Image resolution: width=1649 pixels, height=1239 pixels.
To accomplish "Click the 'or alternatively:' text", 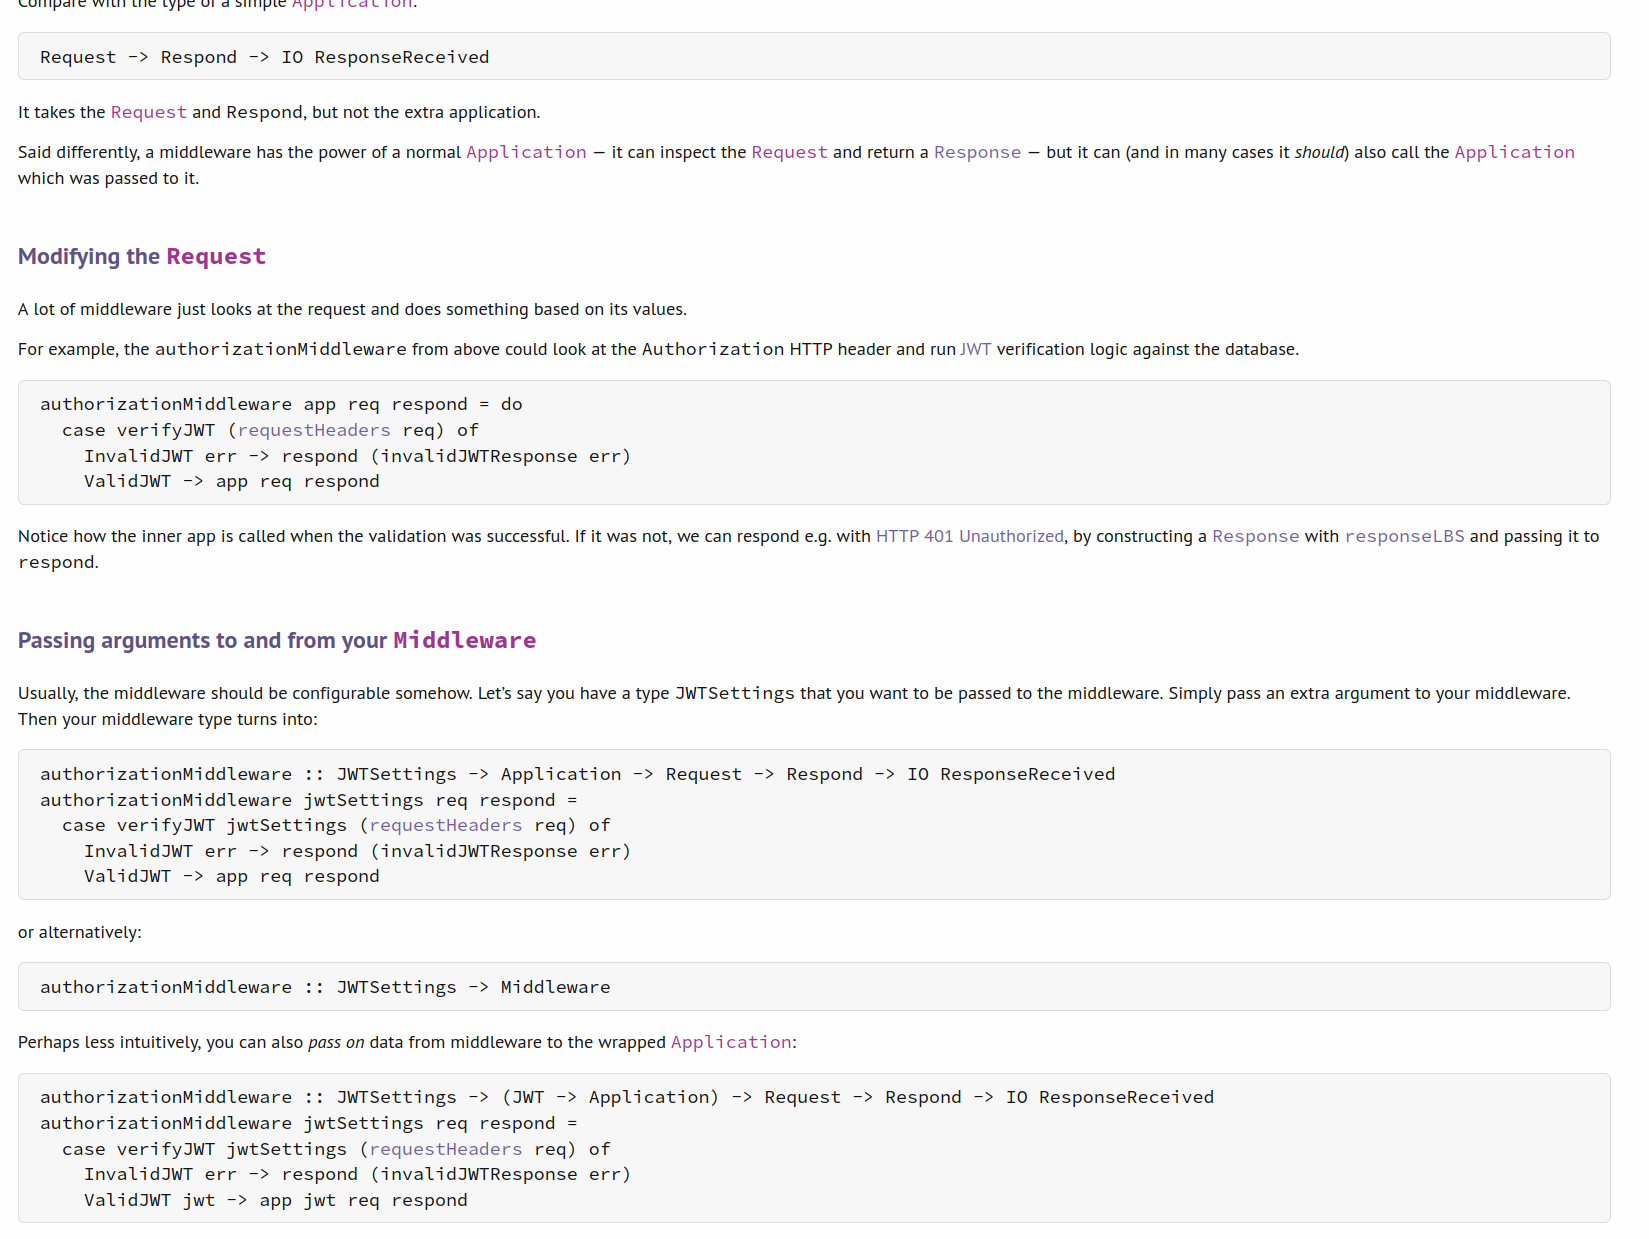I will tap(80, 932).
